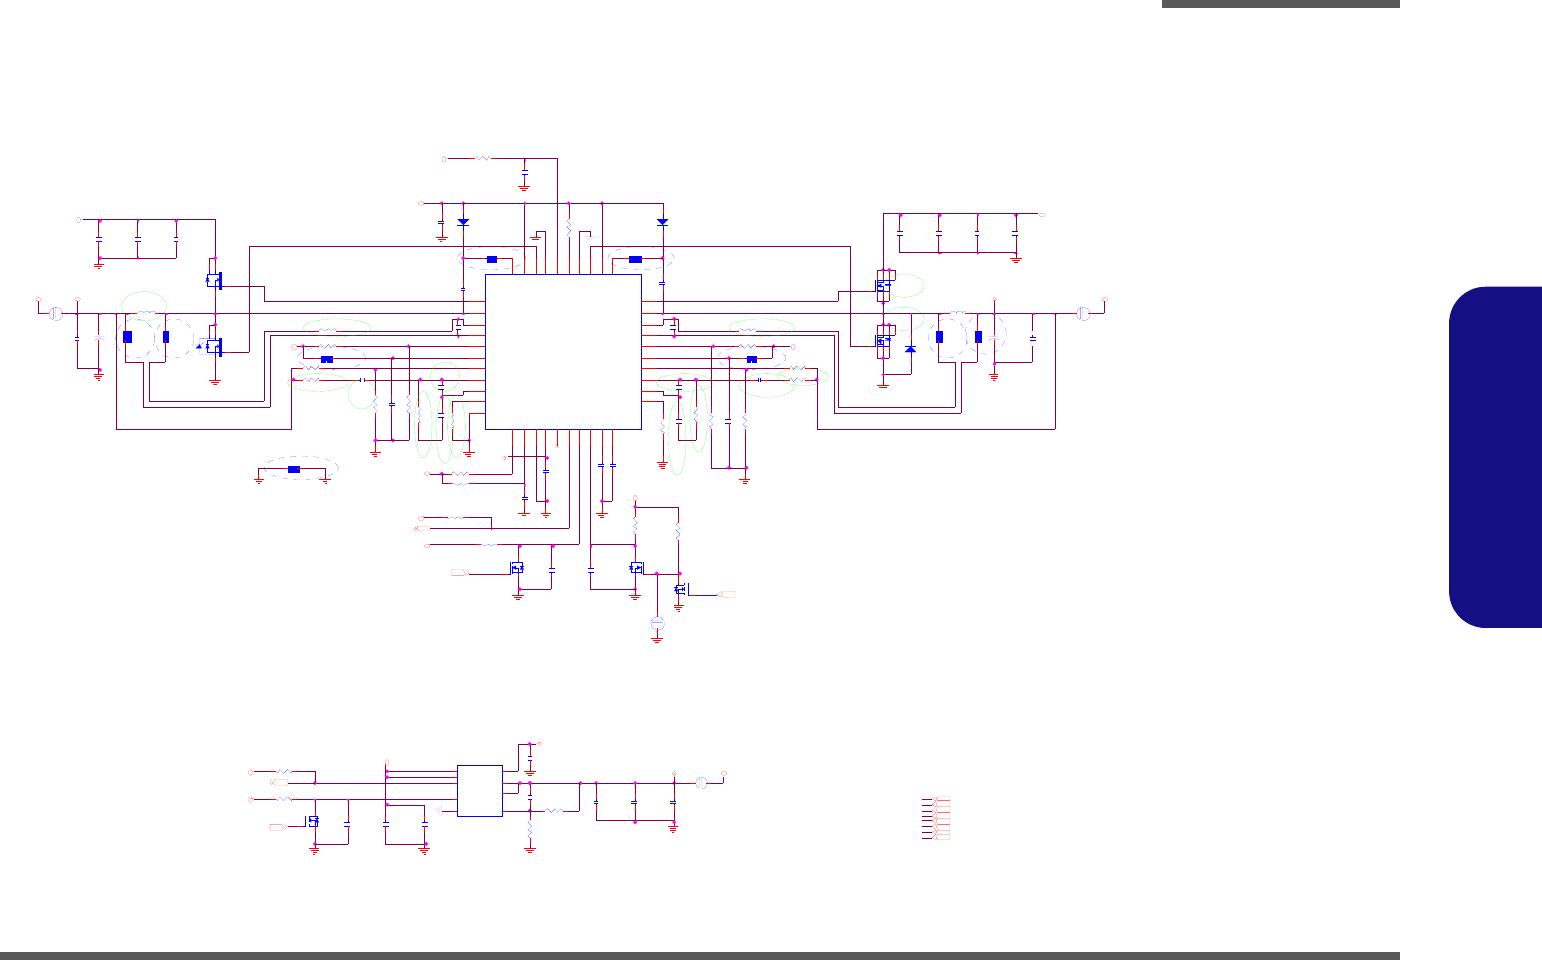Select blue component inside standalone dashed ellipse
The width and height of the screenshot is (1542, 960).
[x=294, y=469]
